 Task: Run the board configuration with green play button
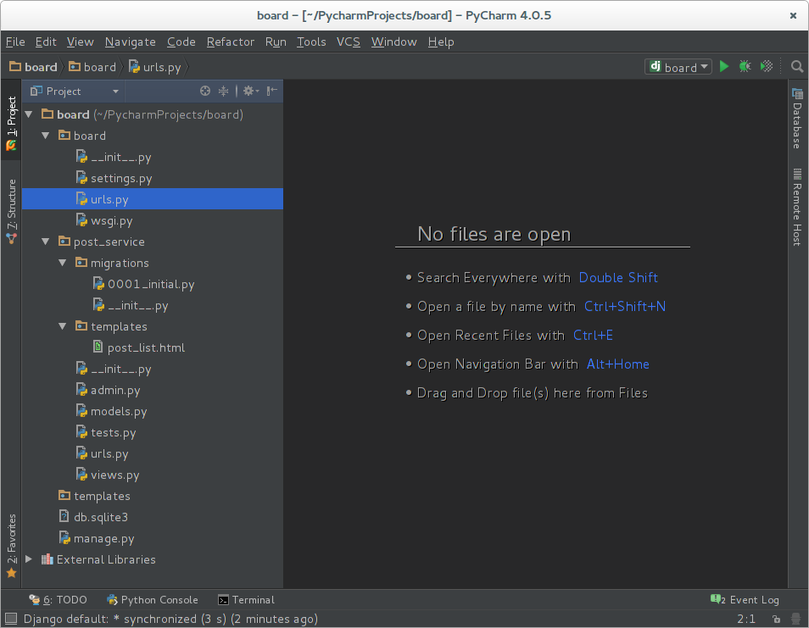click(724, 67)
